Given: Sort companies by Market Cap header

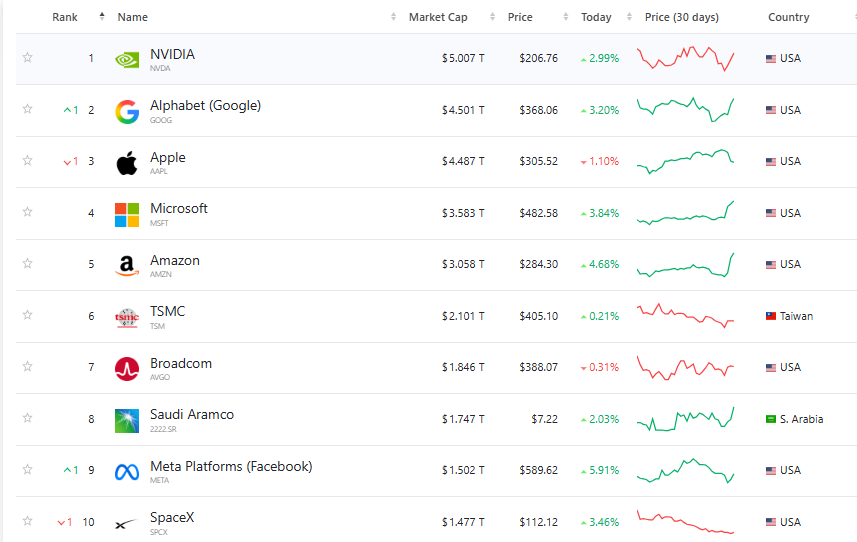Looking at the screenshot, I should [x=438, y=17].
